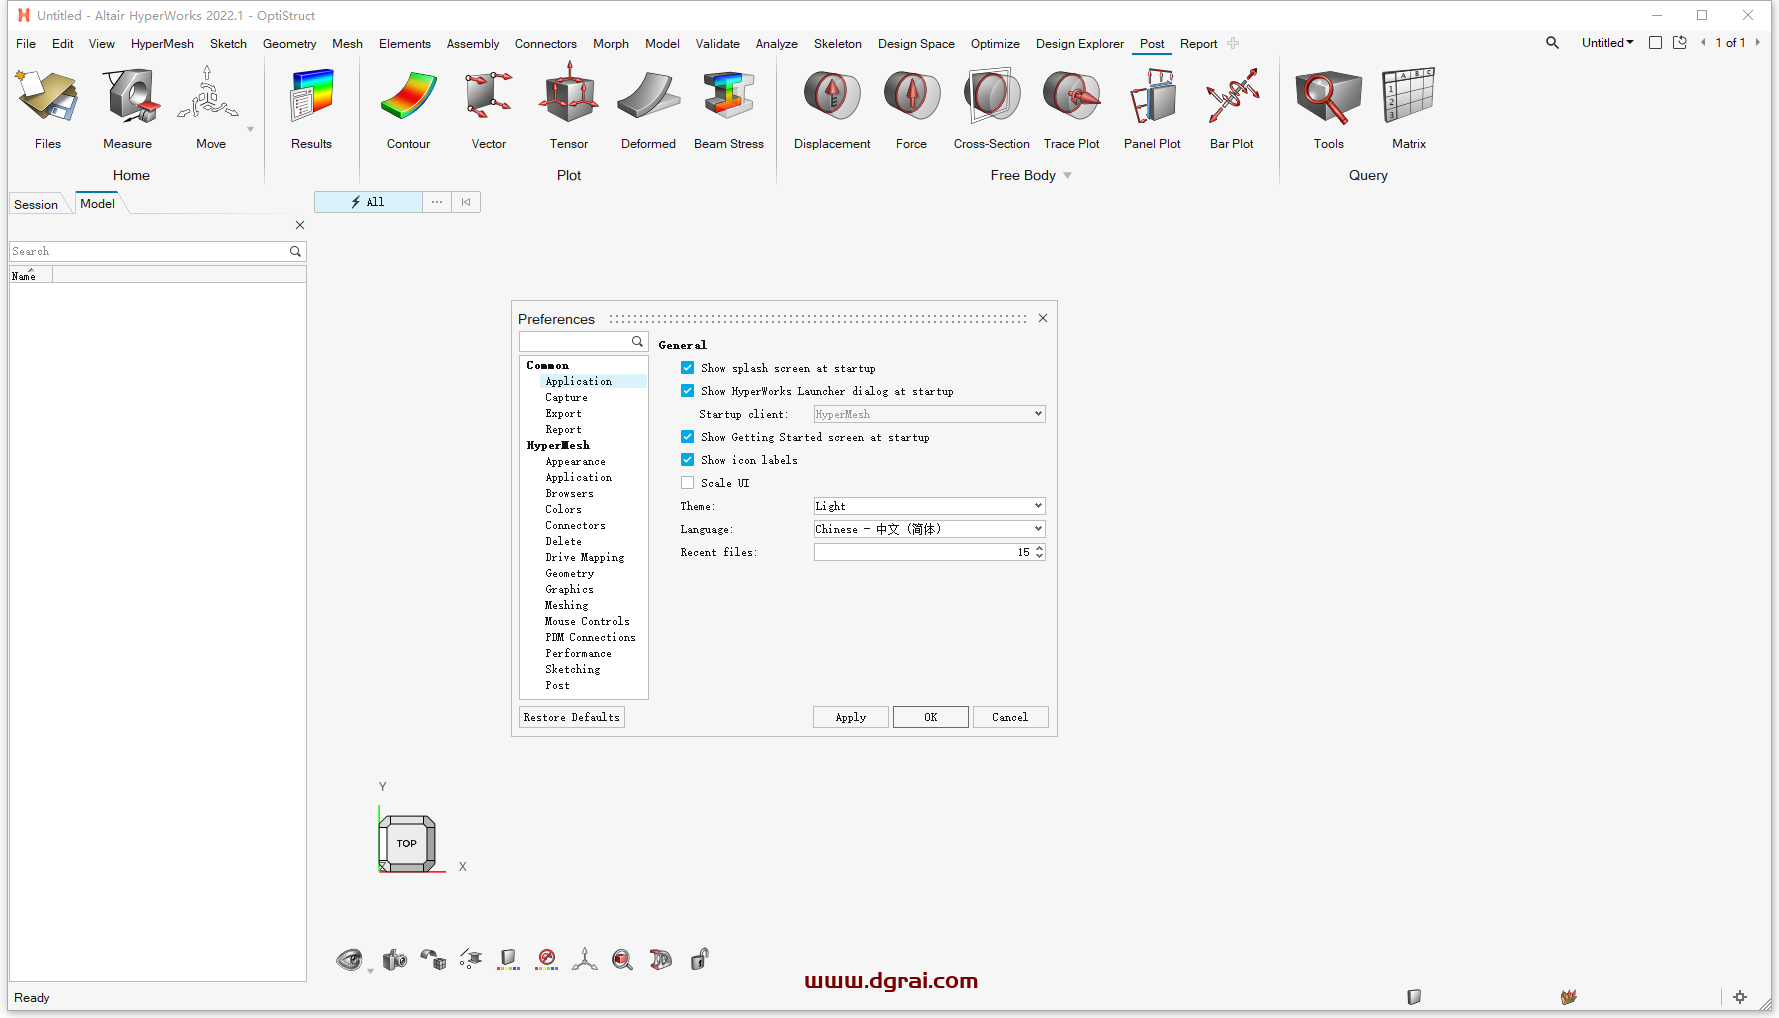Image resolution: width=1779 pixels, height=1018 pixels.
Task: Open the Startup client dropdown
Action: [x=929, y=414]
